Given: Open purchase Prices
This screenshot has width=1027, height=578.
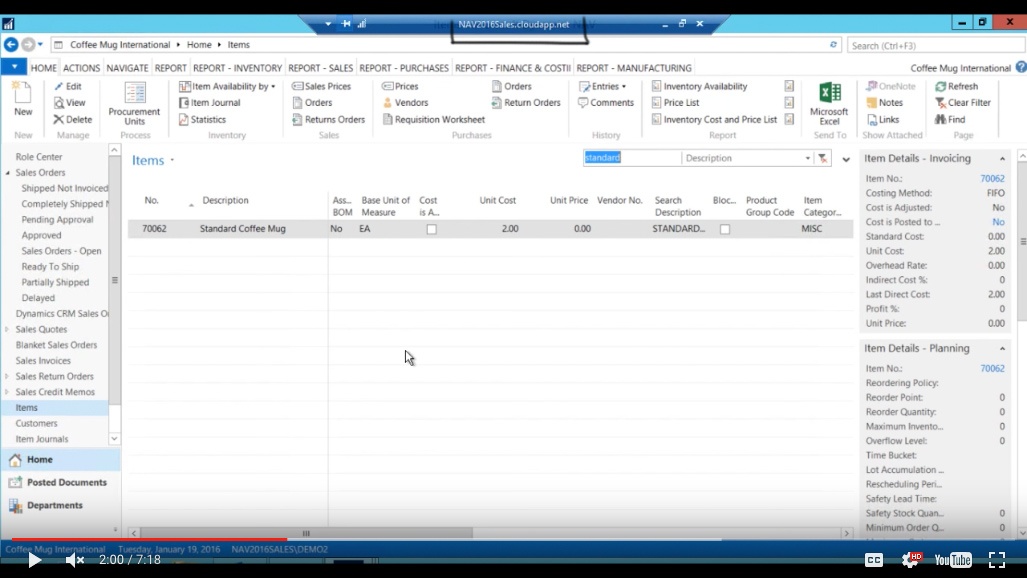Looking at the screenshot, I should (x=400, y=87).
